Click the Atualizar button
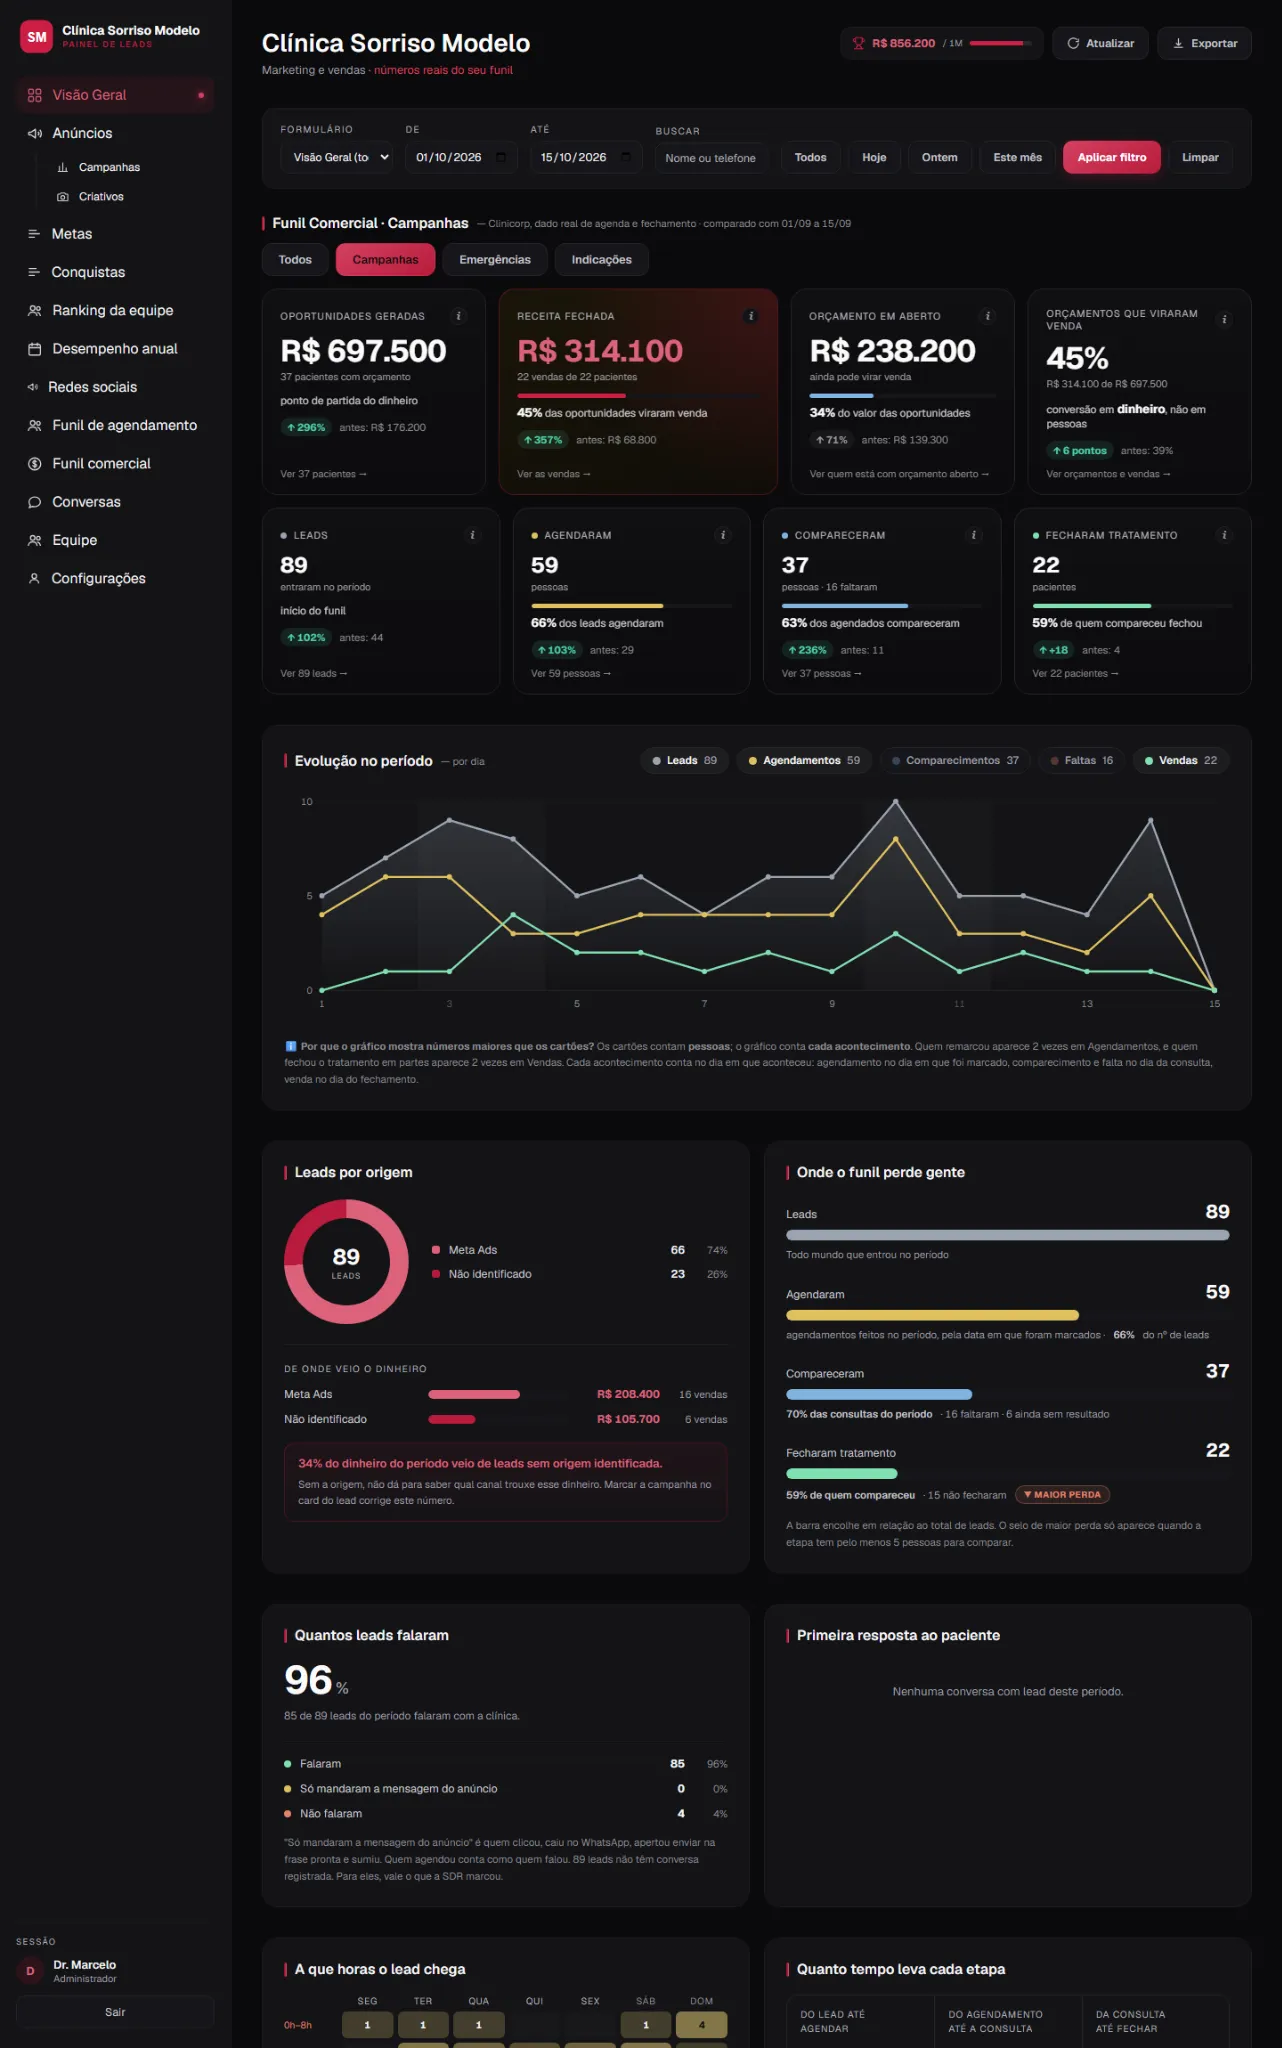 [x=1100, y=43]
